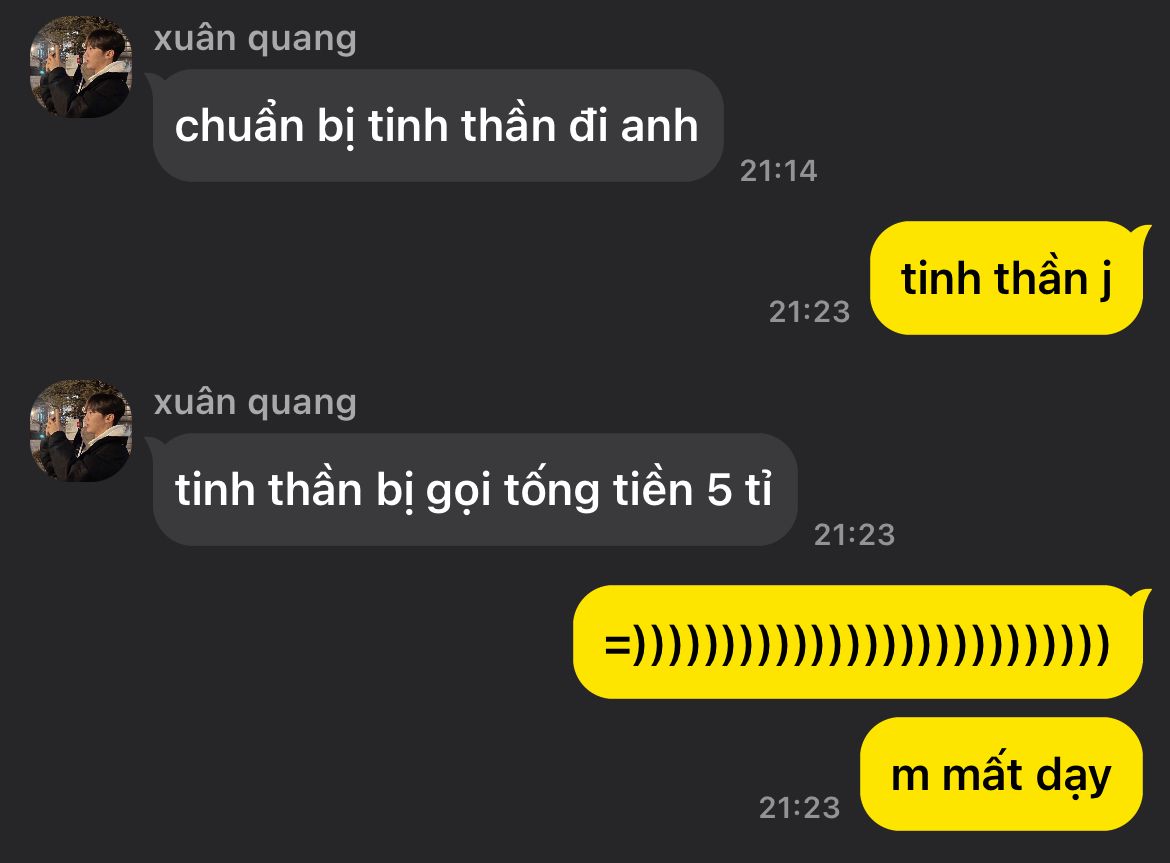Click the word 'anh' in the first message
The width and height of the screenshot is (1170, 863).
[660, 126]
